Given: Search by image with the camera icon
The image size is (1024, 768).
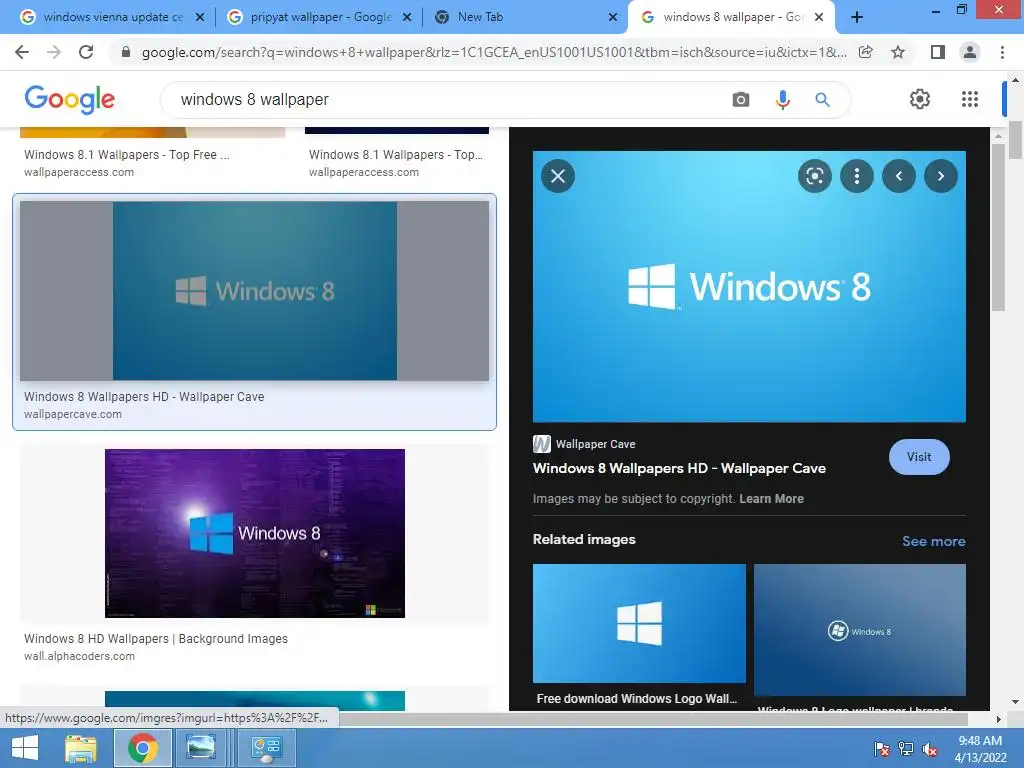Looking at the screenshot, I should tap(741, 100).
